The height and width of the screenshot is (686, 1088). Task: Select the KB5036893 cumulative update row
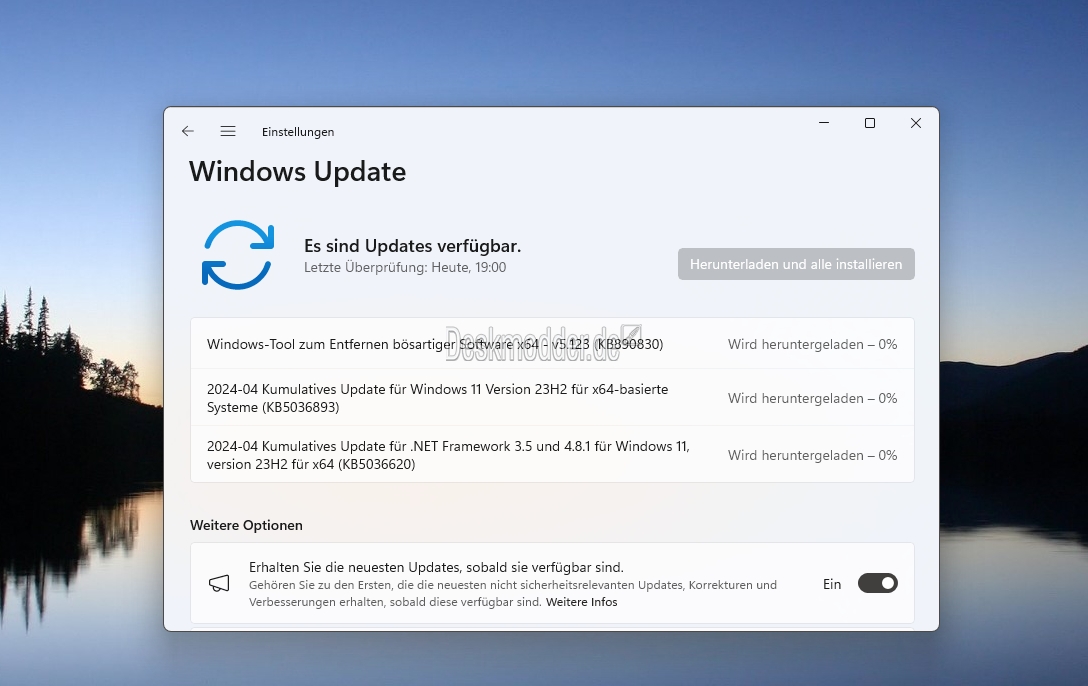(x=552, y=398)
